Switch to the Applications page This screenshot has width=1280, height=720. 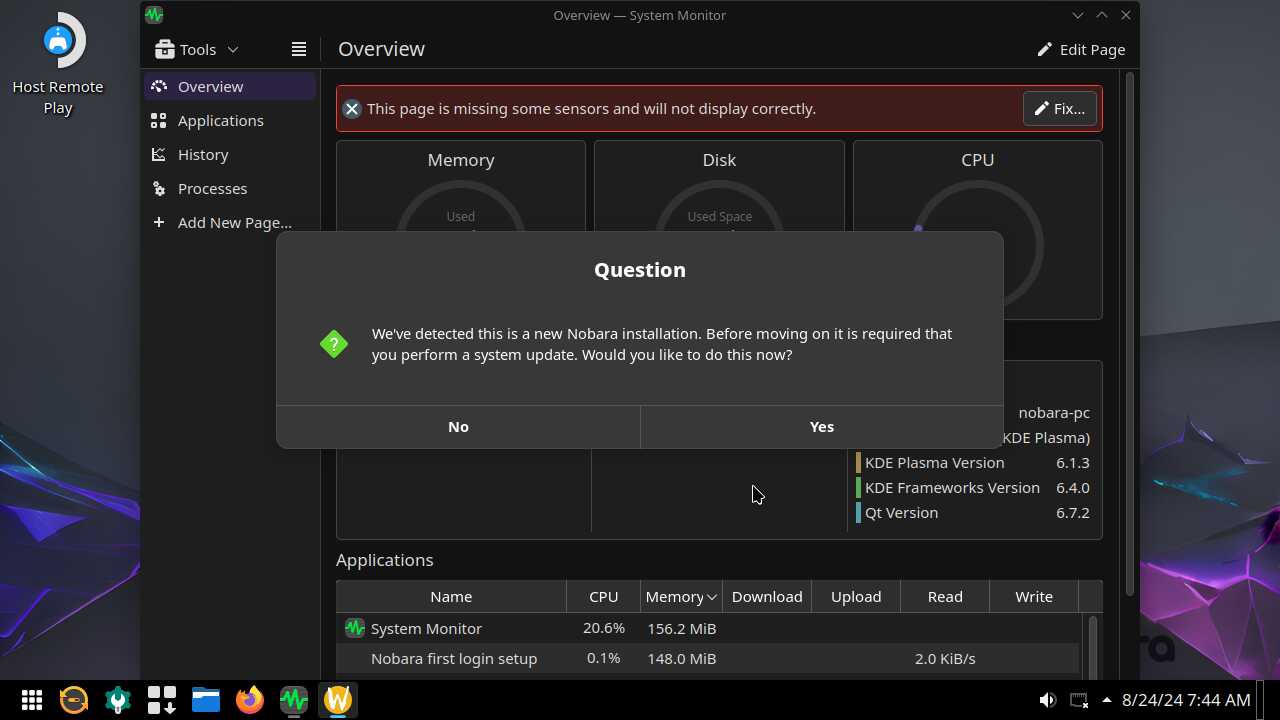click(230, 121)
